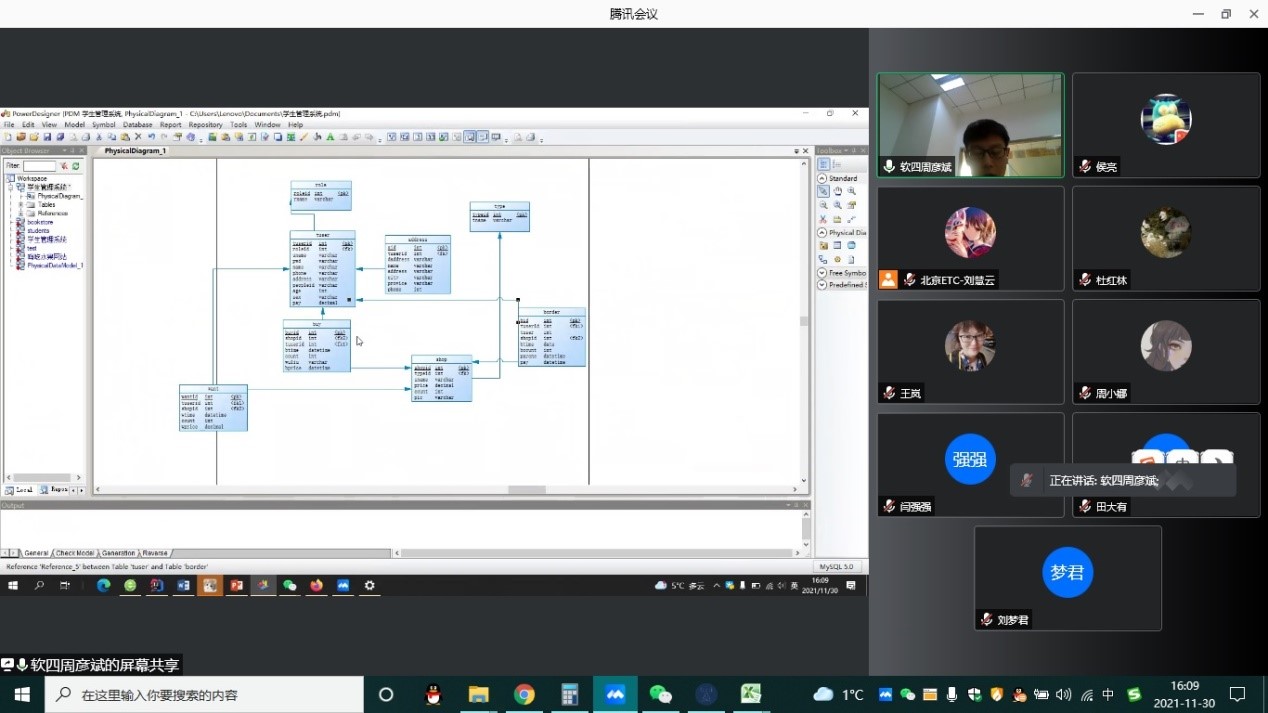Viewport: 1268px width, 713px height.
Task: Open Chrome from the Windows taskbar
Action: 524,694
